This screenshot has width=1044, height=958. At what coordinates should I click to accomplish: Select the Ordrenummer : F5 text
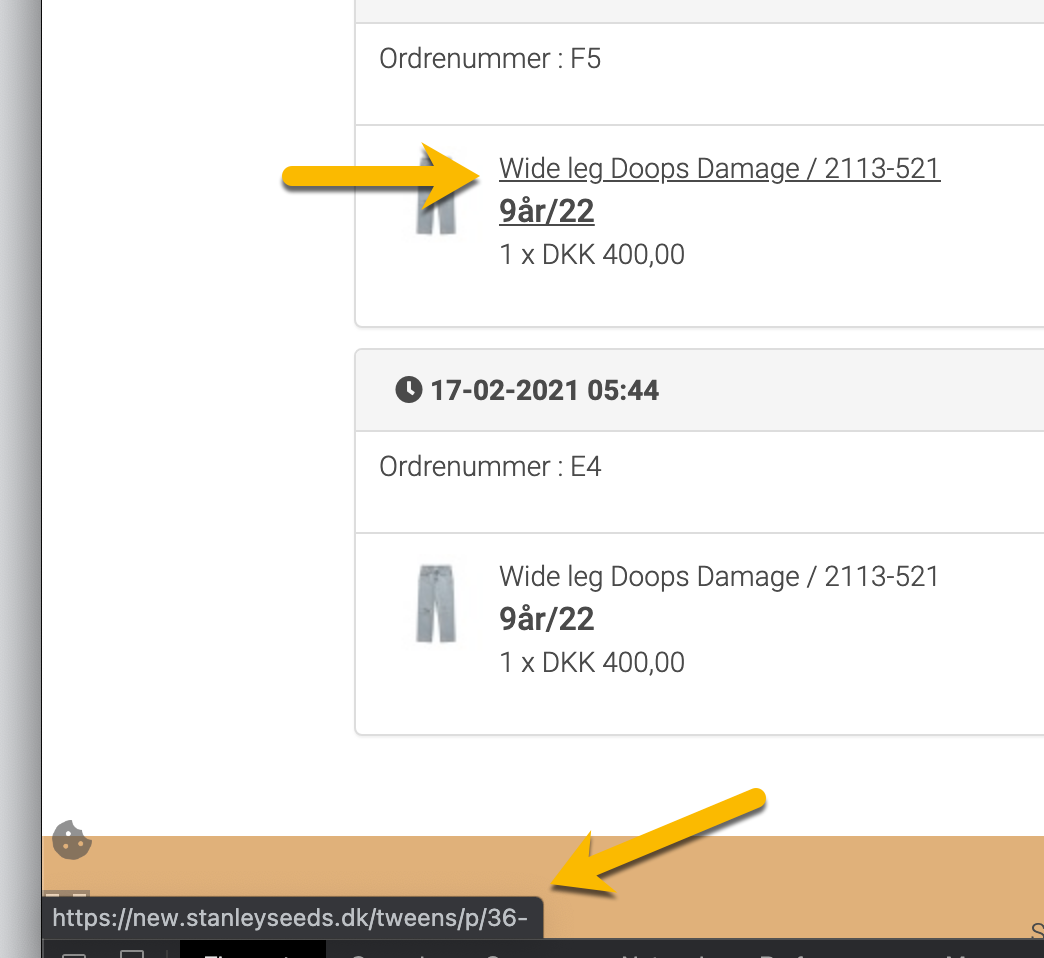pyautogui.click(x=490, y=59)
